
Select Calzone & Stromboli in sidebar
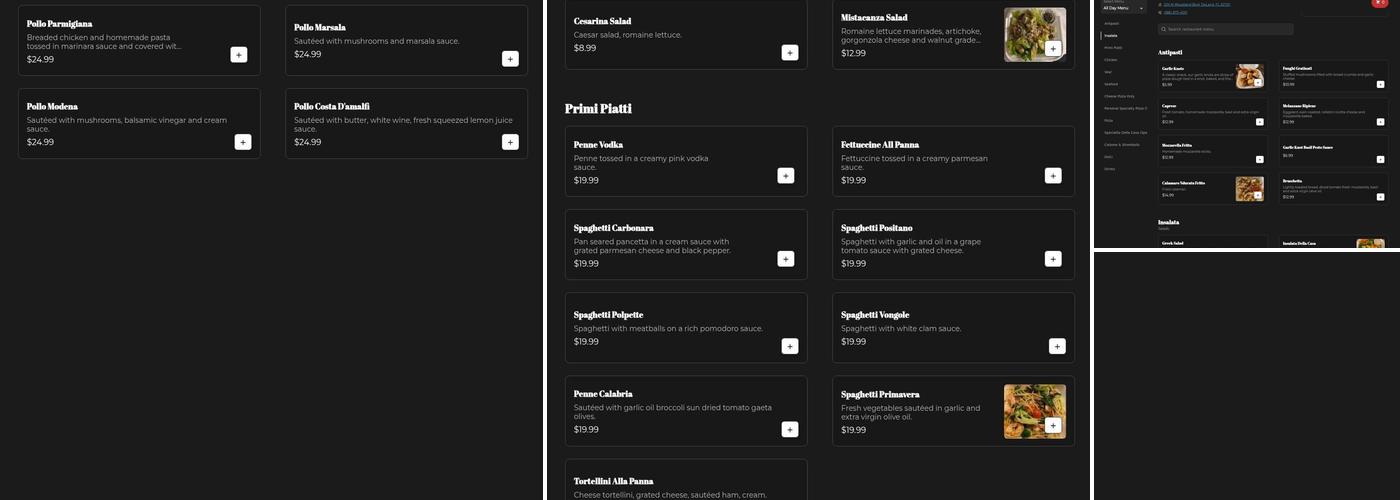pos(1122,144)
